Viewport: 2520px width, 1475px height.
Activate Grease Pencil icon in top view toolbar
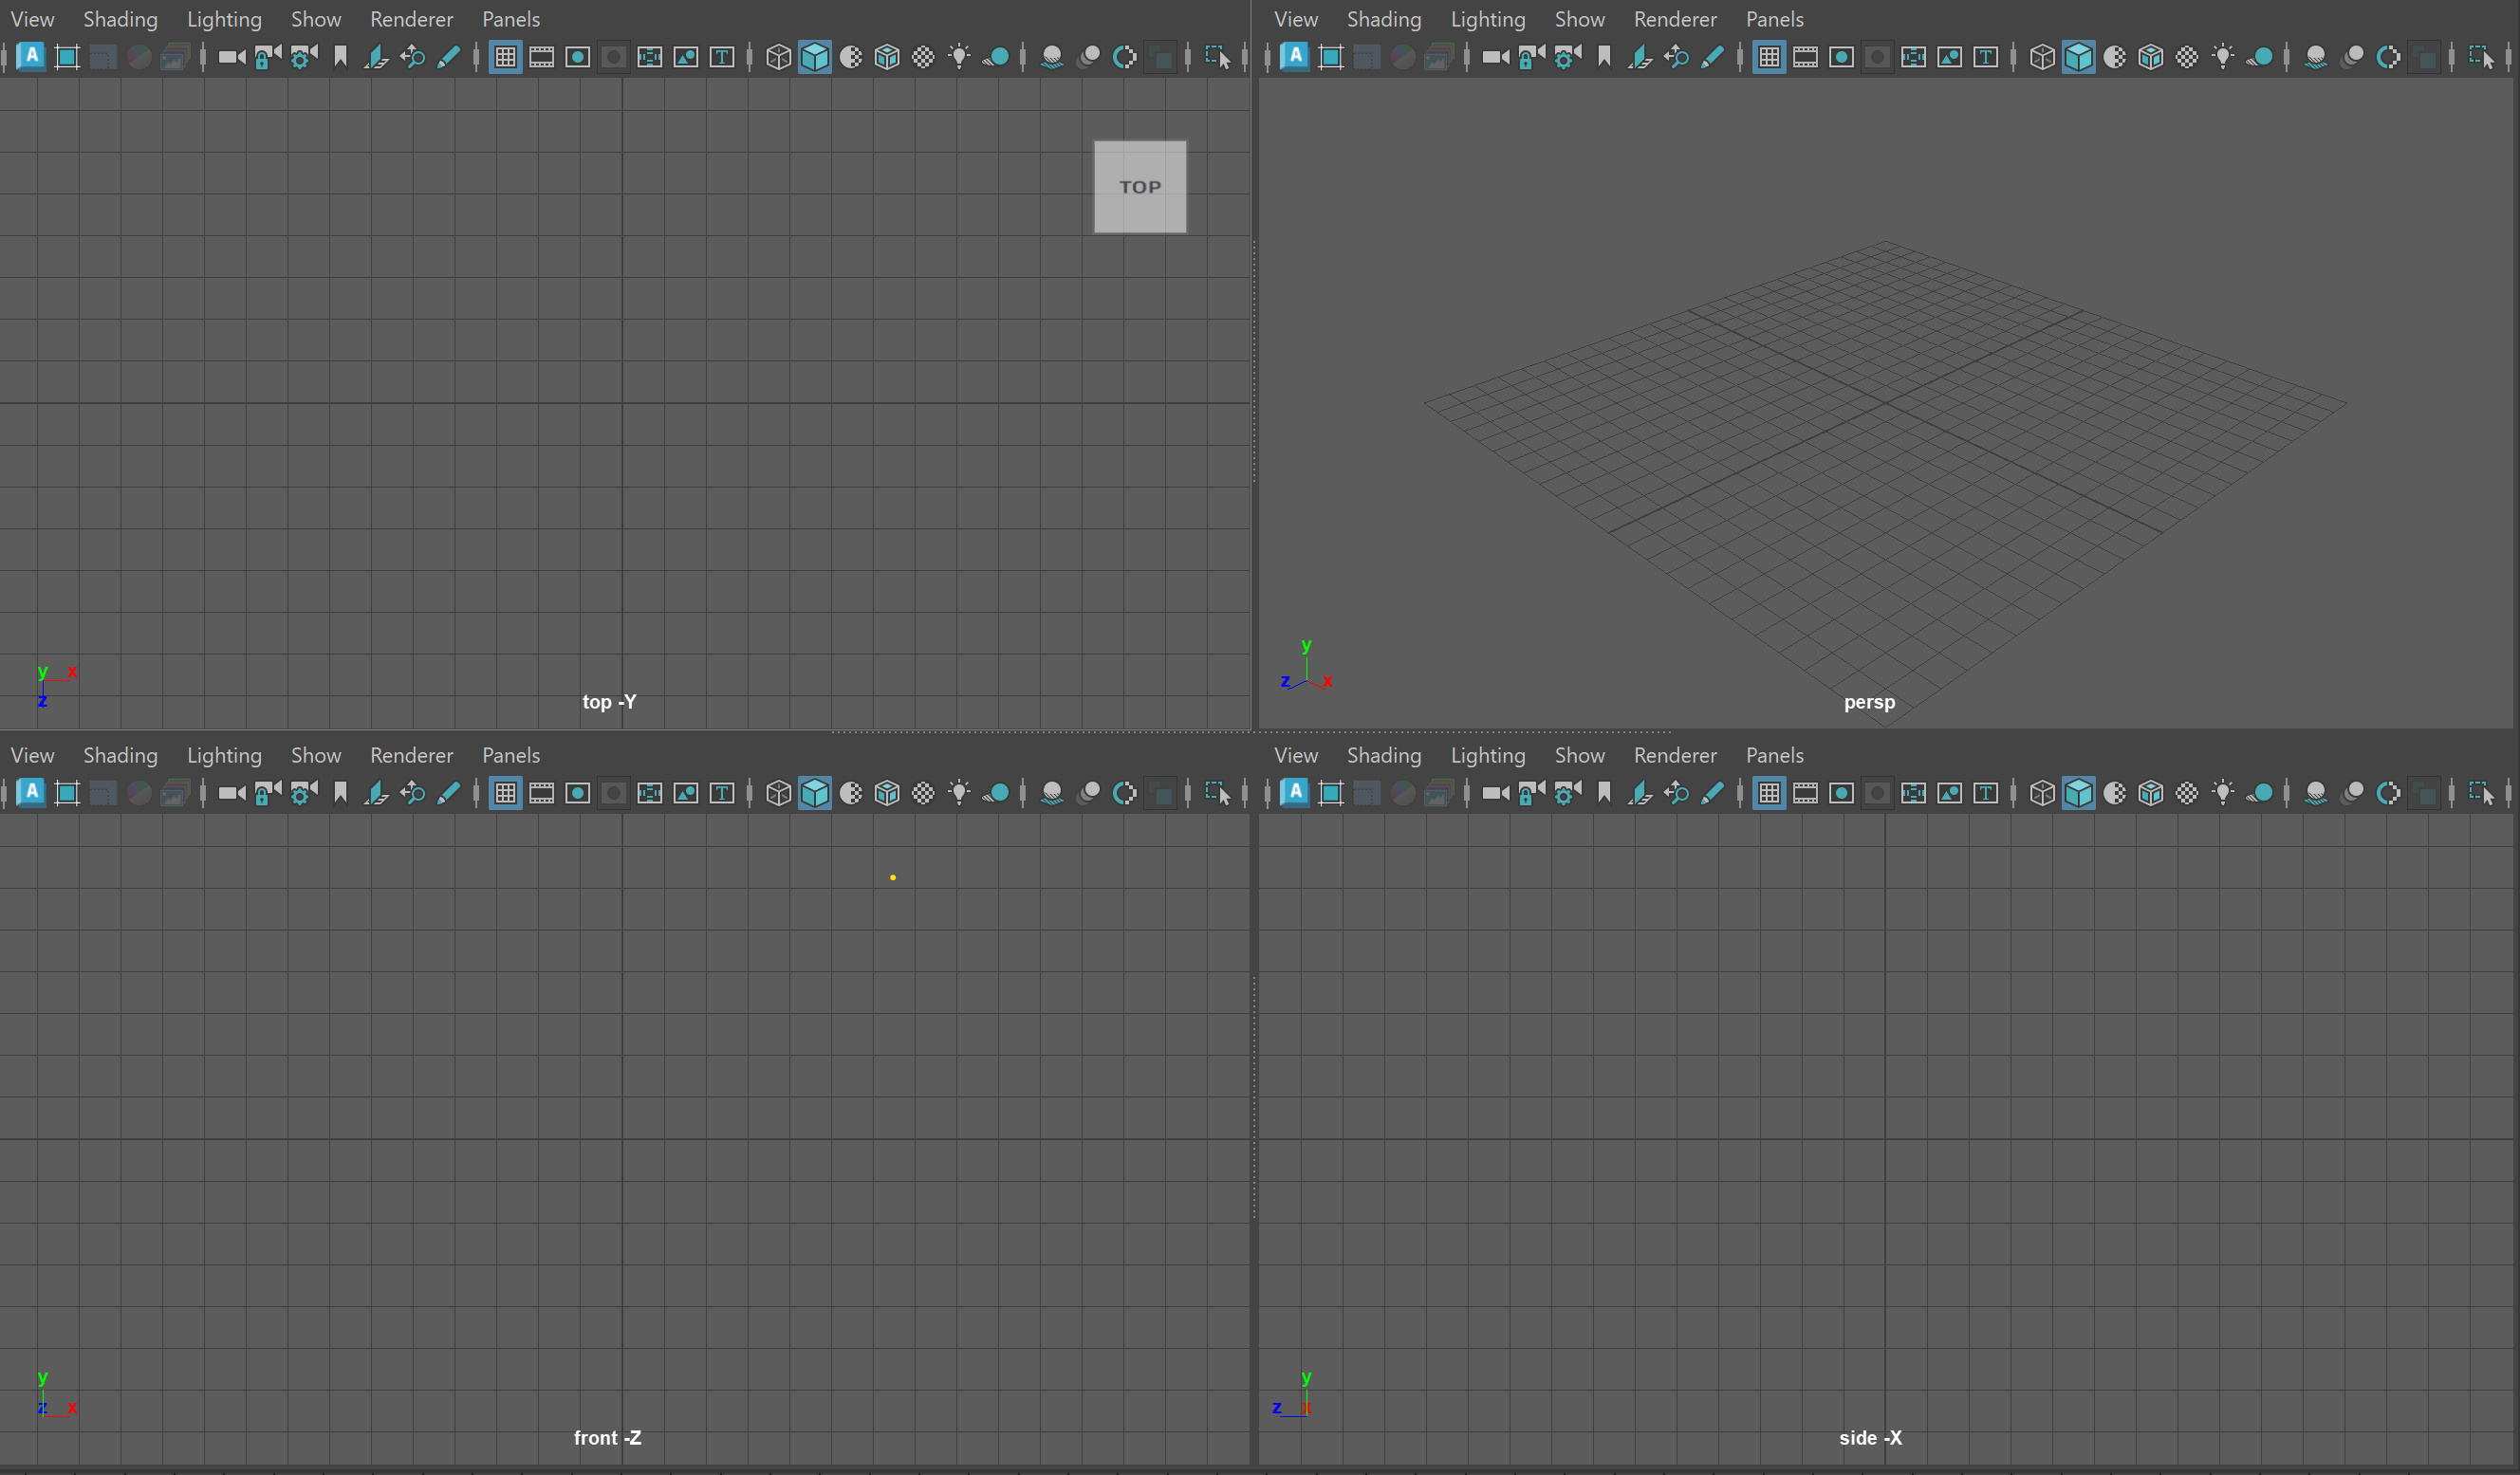(449, 57)
